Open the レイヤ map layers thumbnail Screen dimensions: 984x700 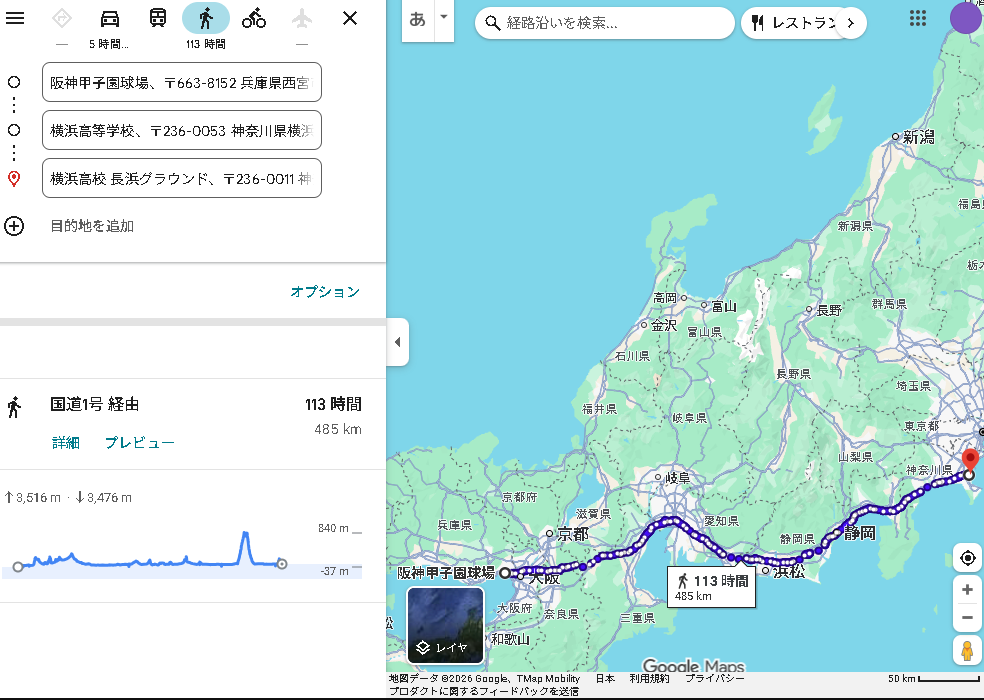445,626
